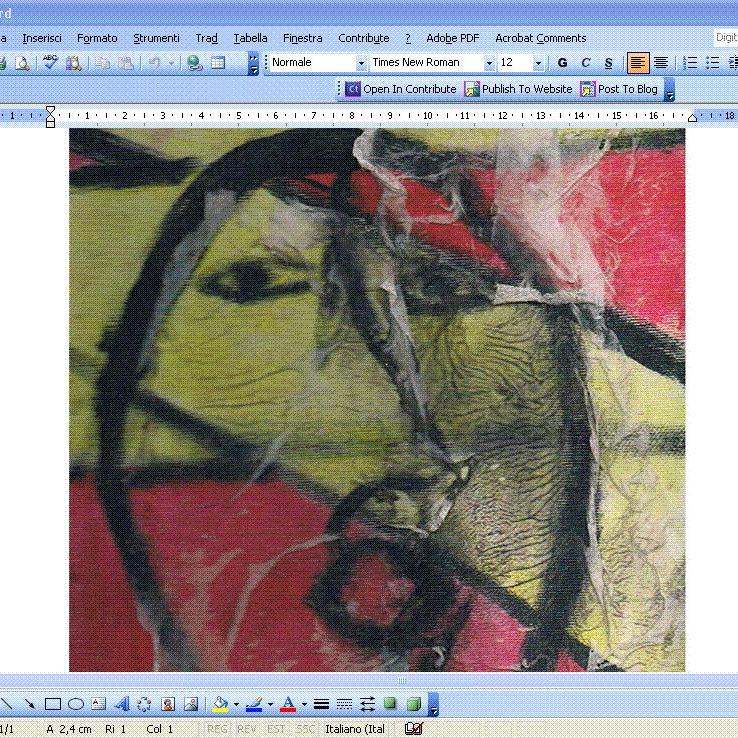
Task: Toggle underline (S) formatting
Action: [x=608, y=63]
